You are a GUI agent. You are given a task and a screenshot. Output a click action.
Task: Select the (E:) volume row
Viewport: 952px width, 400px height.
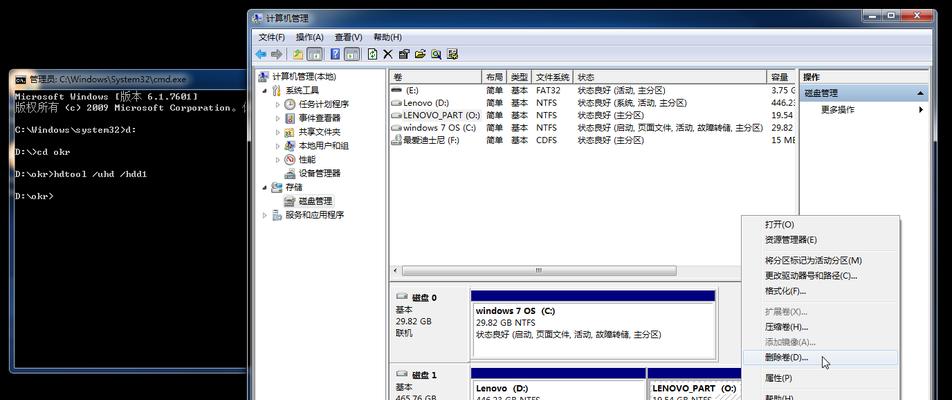tap(592, 90)
